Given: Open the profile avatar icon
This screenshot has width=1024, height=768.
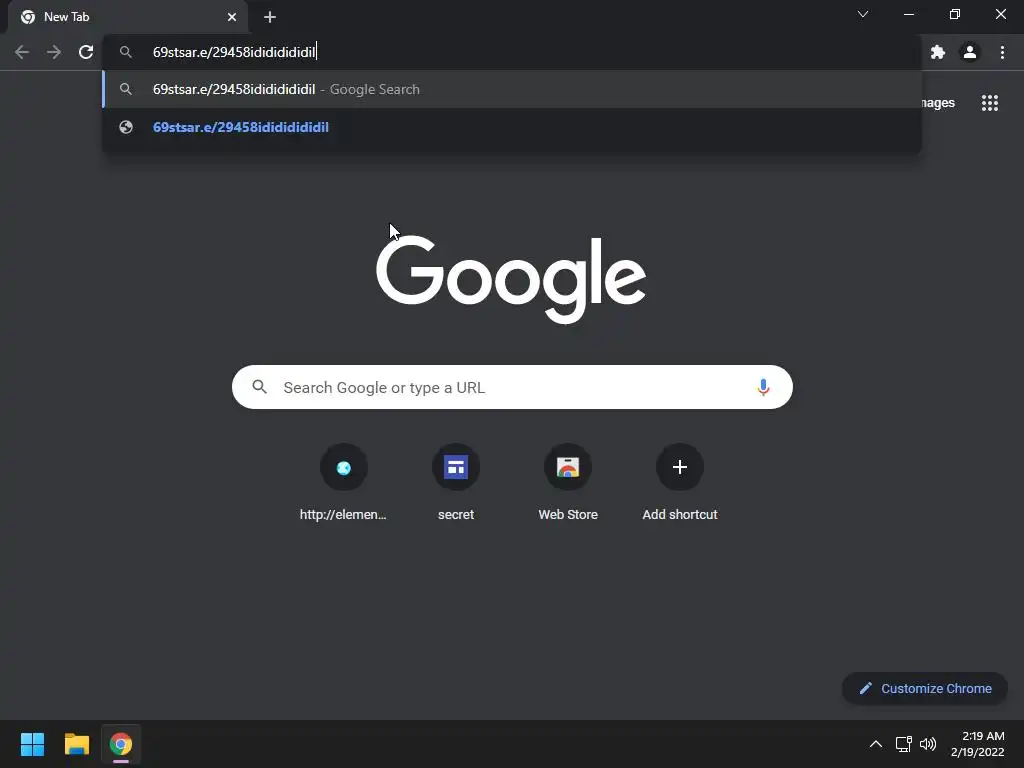Looking at the screenshot, I should (970, 52).
